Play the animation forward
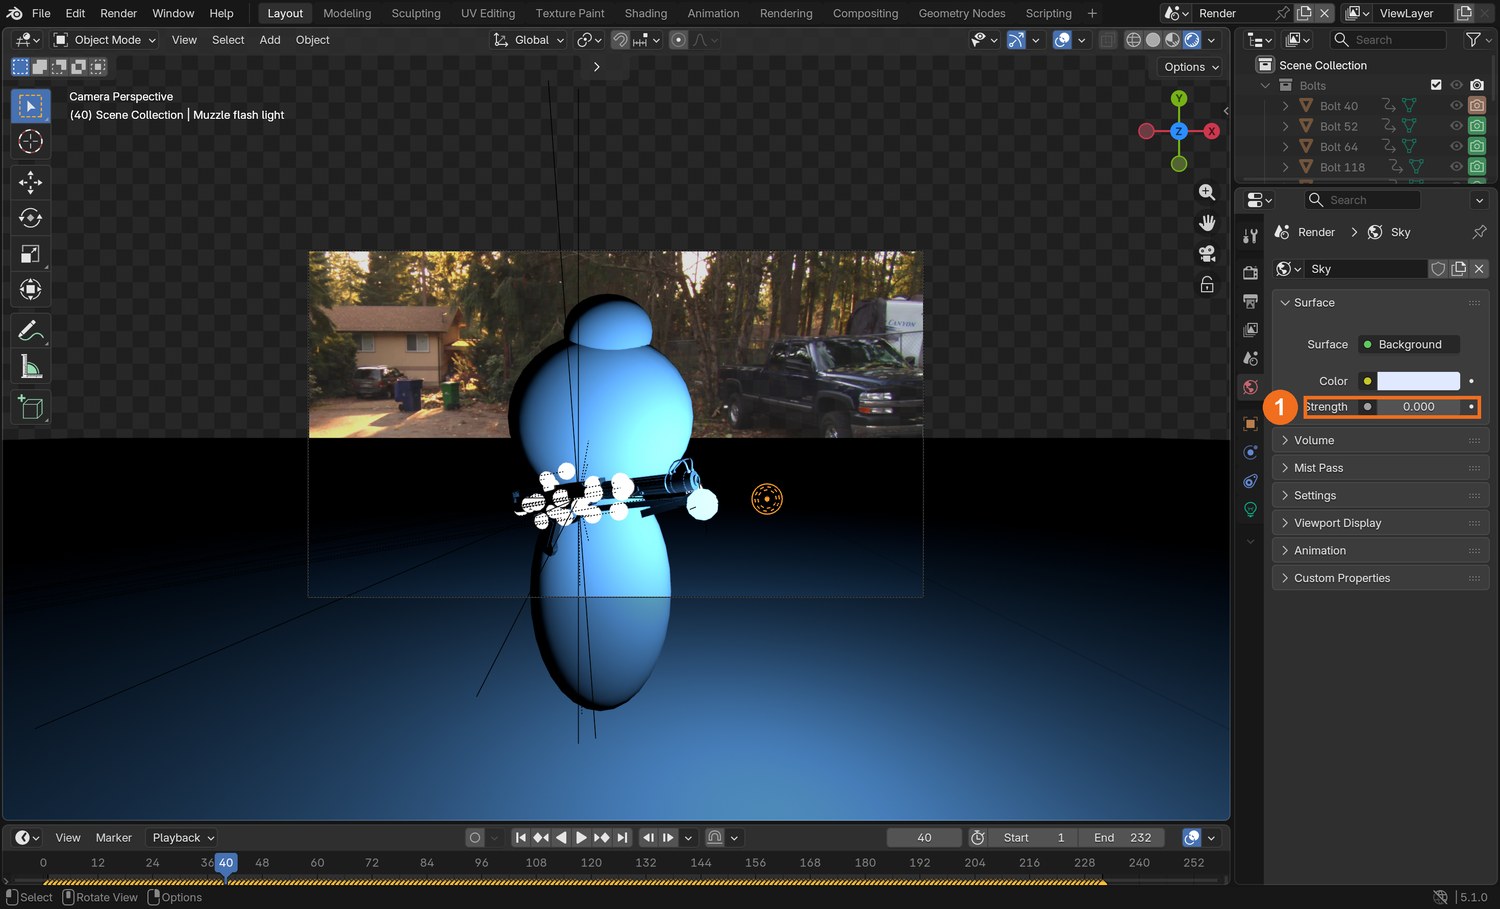The height and width of the screenshot is (909, 1500). tap(581, 838)
